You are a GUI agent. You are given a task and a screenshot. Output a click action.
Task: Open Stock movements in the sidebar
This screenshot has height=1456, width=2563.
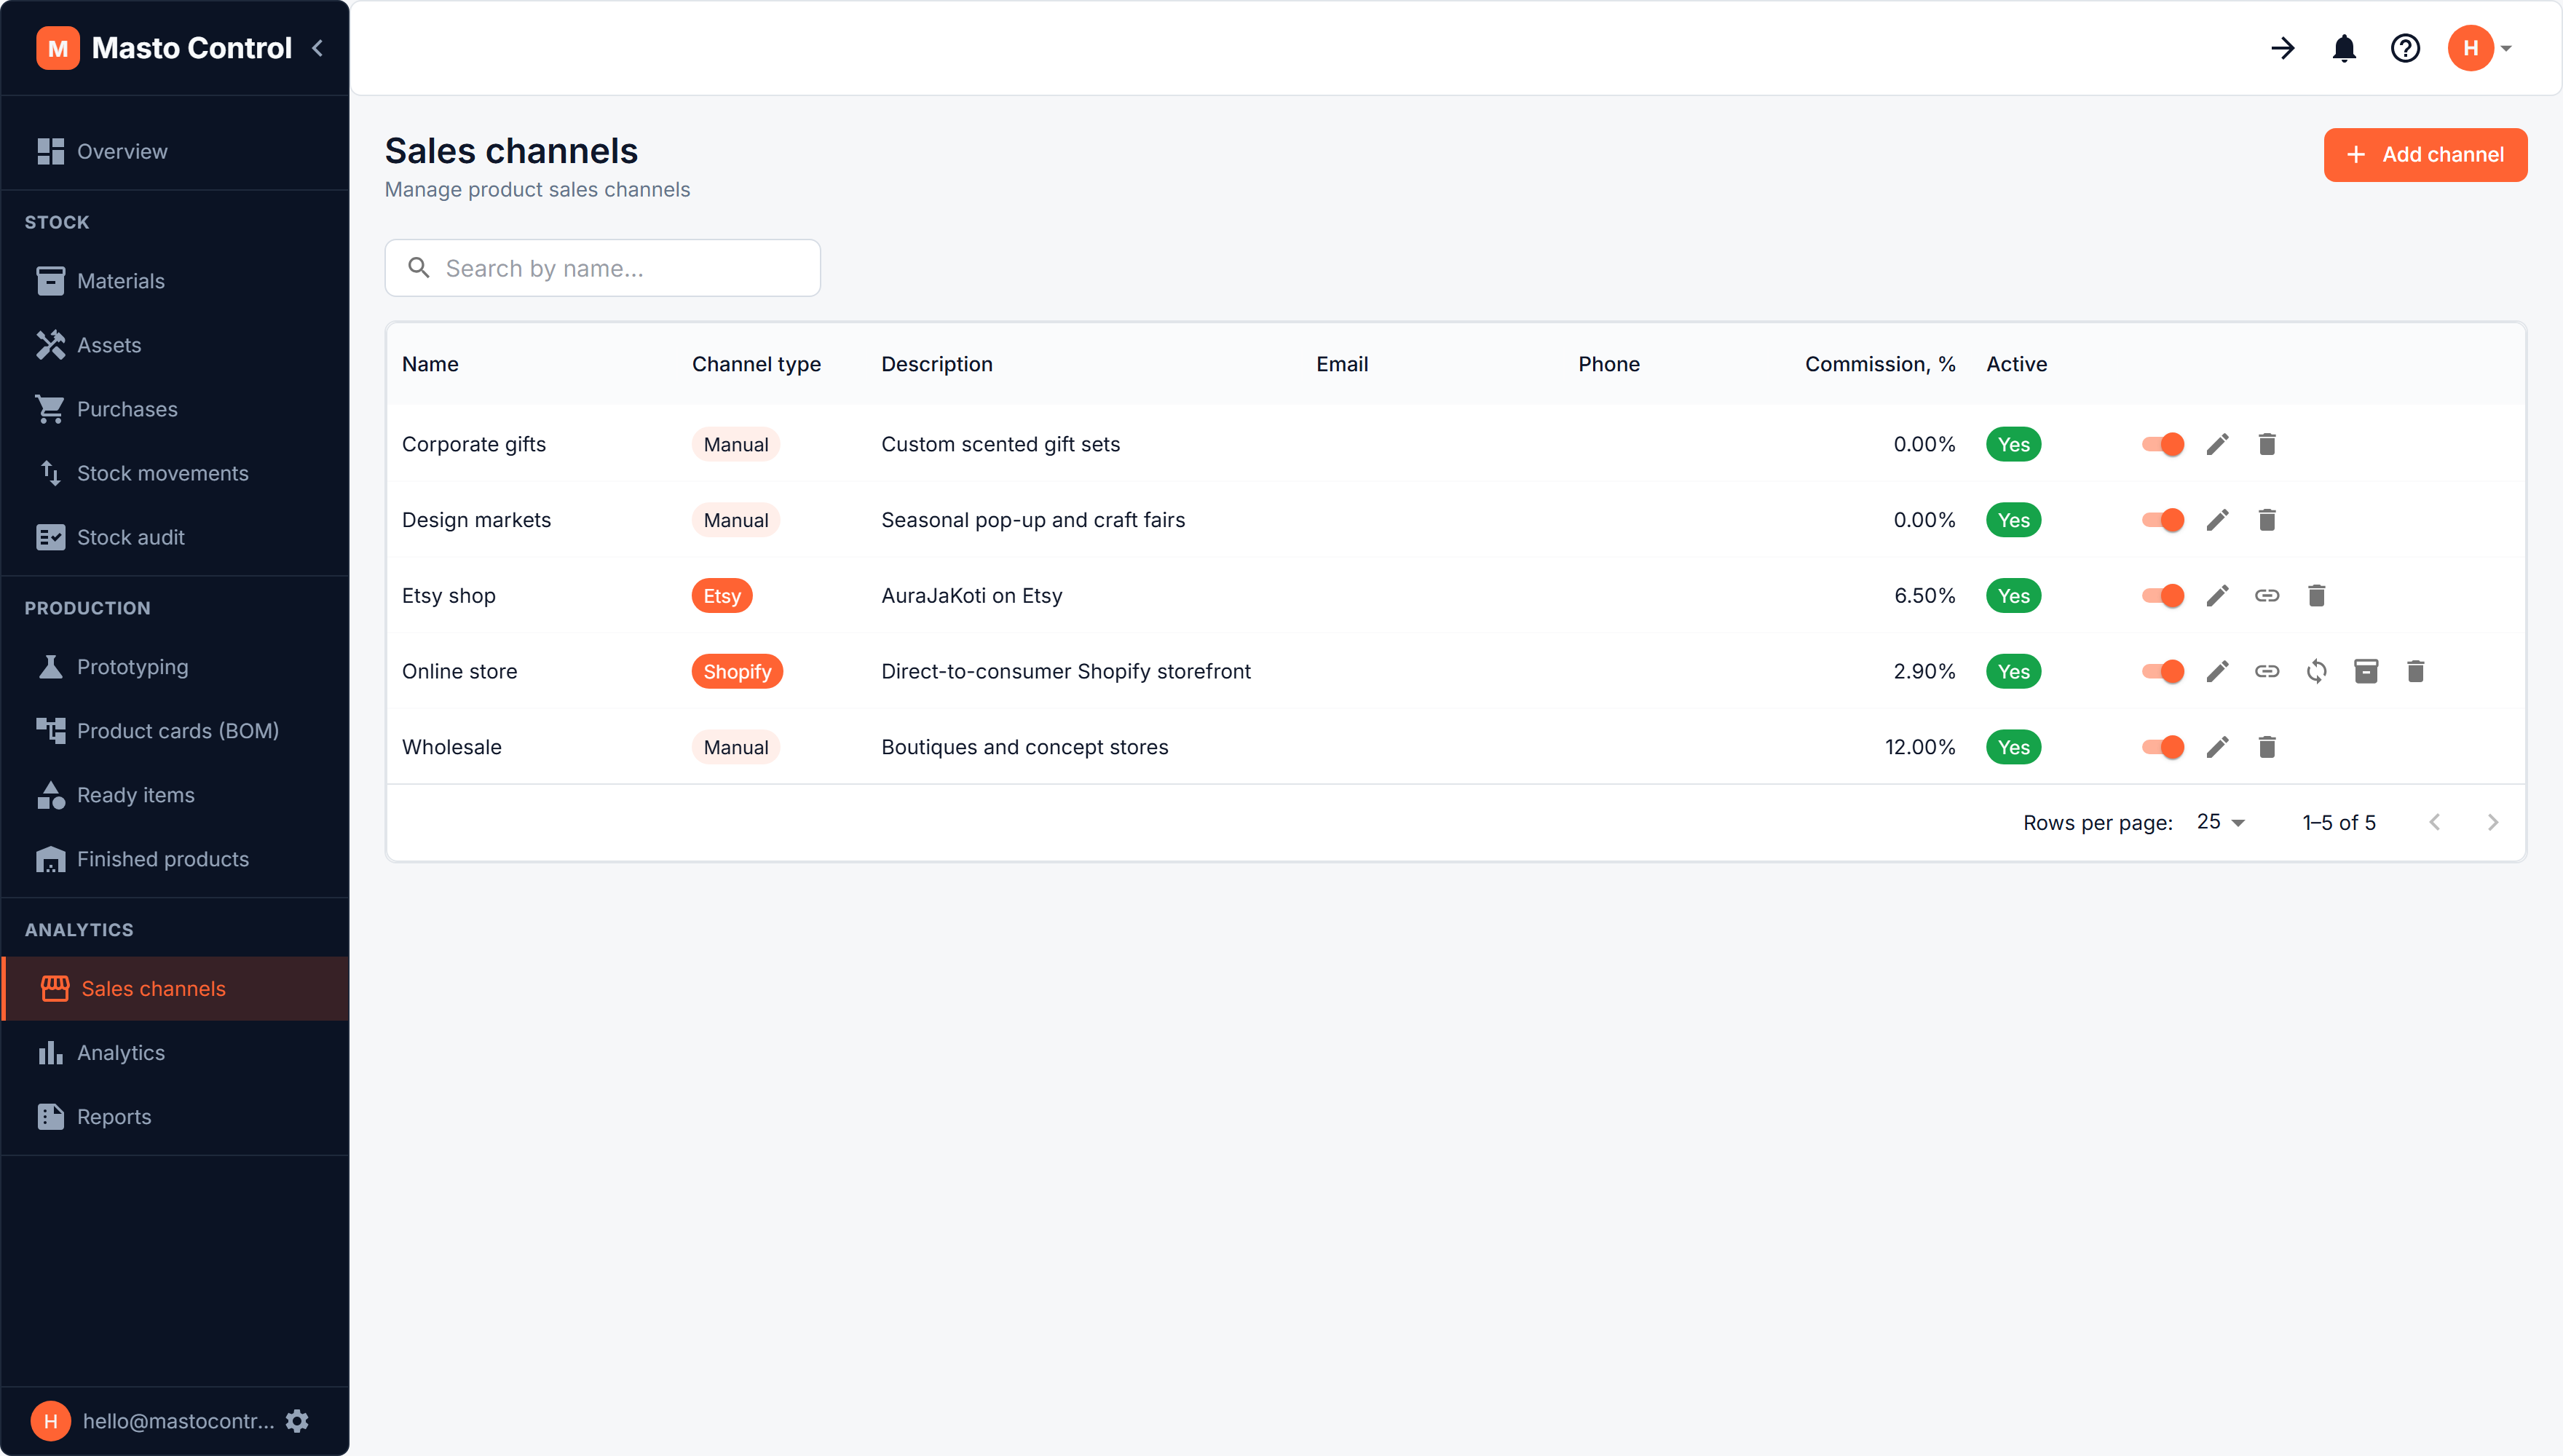[x=175, y=473]
